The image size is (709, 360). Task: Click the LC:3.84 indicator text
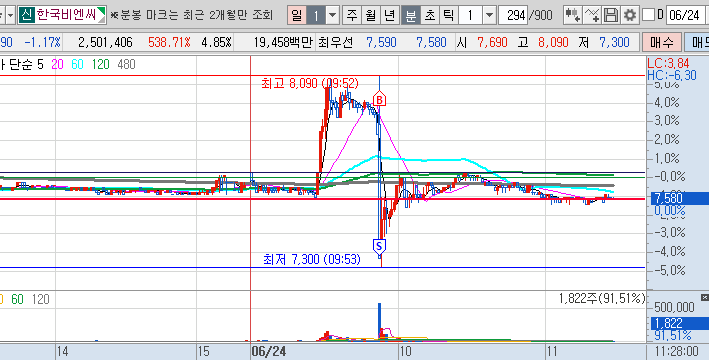click(668, 63)
